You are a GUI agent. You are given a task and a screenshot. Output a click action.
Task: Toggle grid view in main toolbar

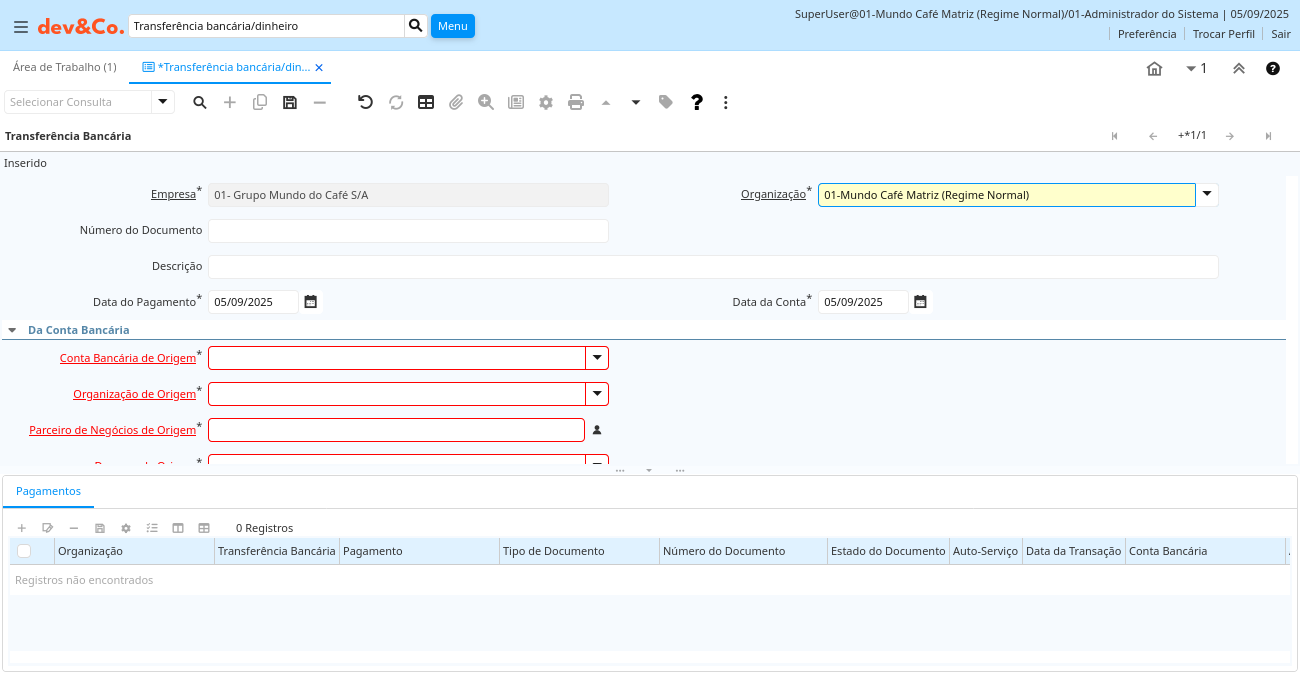pyautogui.click(x=426, y=102)
